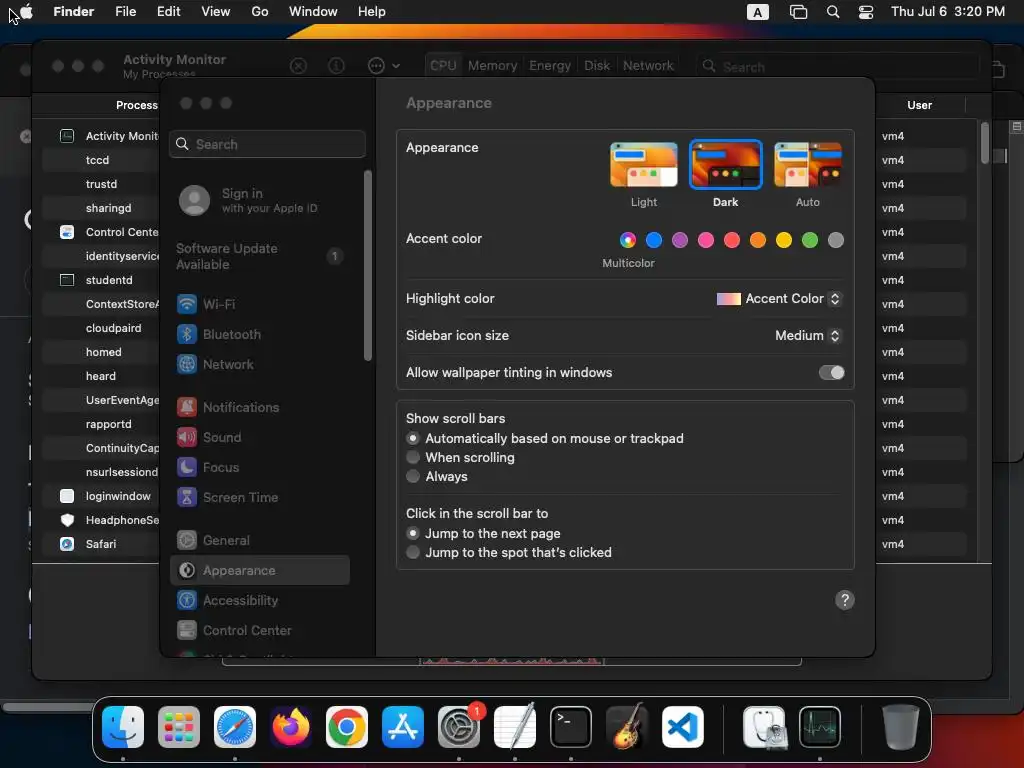
Task: Choose the Auto appearance thumbnail
Action: (x=808, y=165)
